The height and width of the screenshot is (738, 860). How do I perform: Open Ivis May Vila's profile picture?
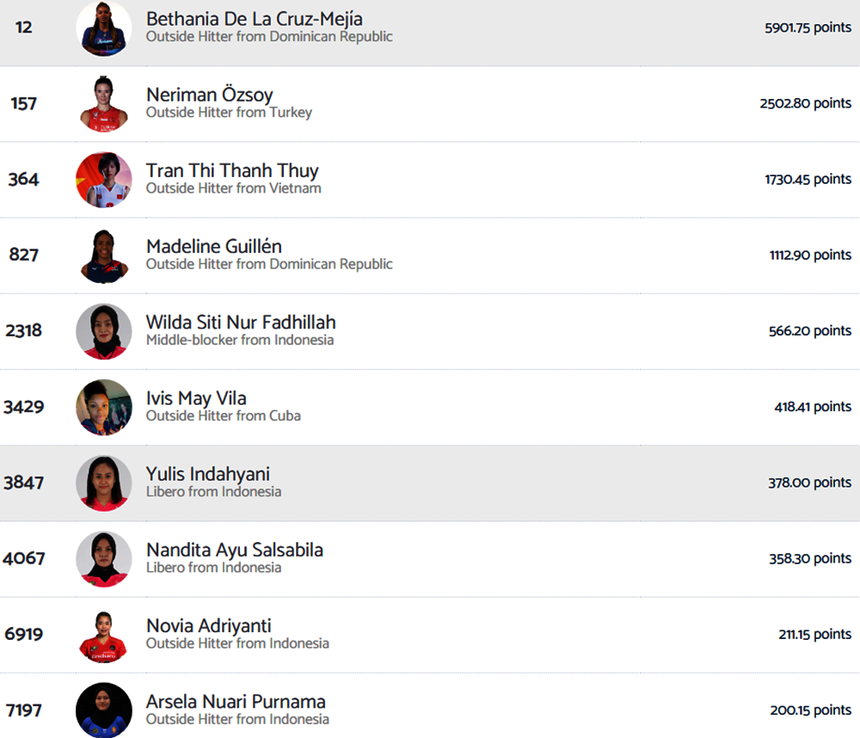[104, 407]
